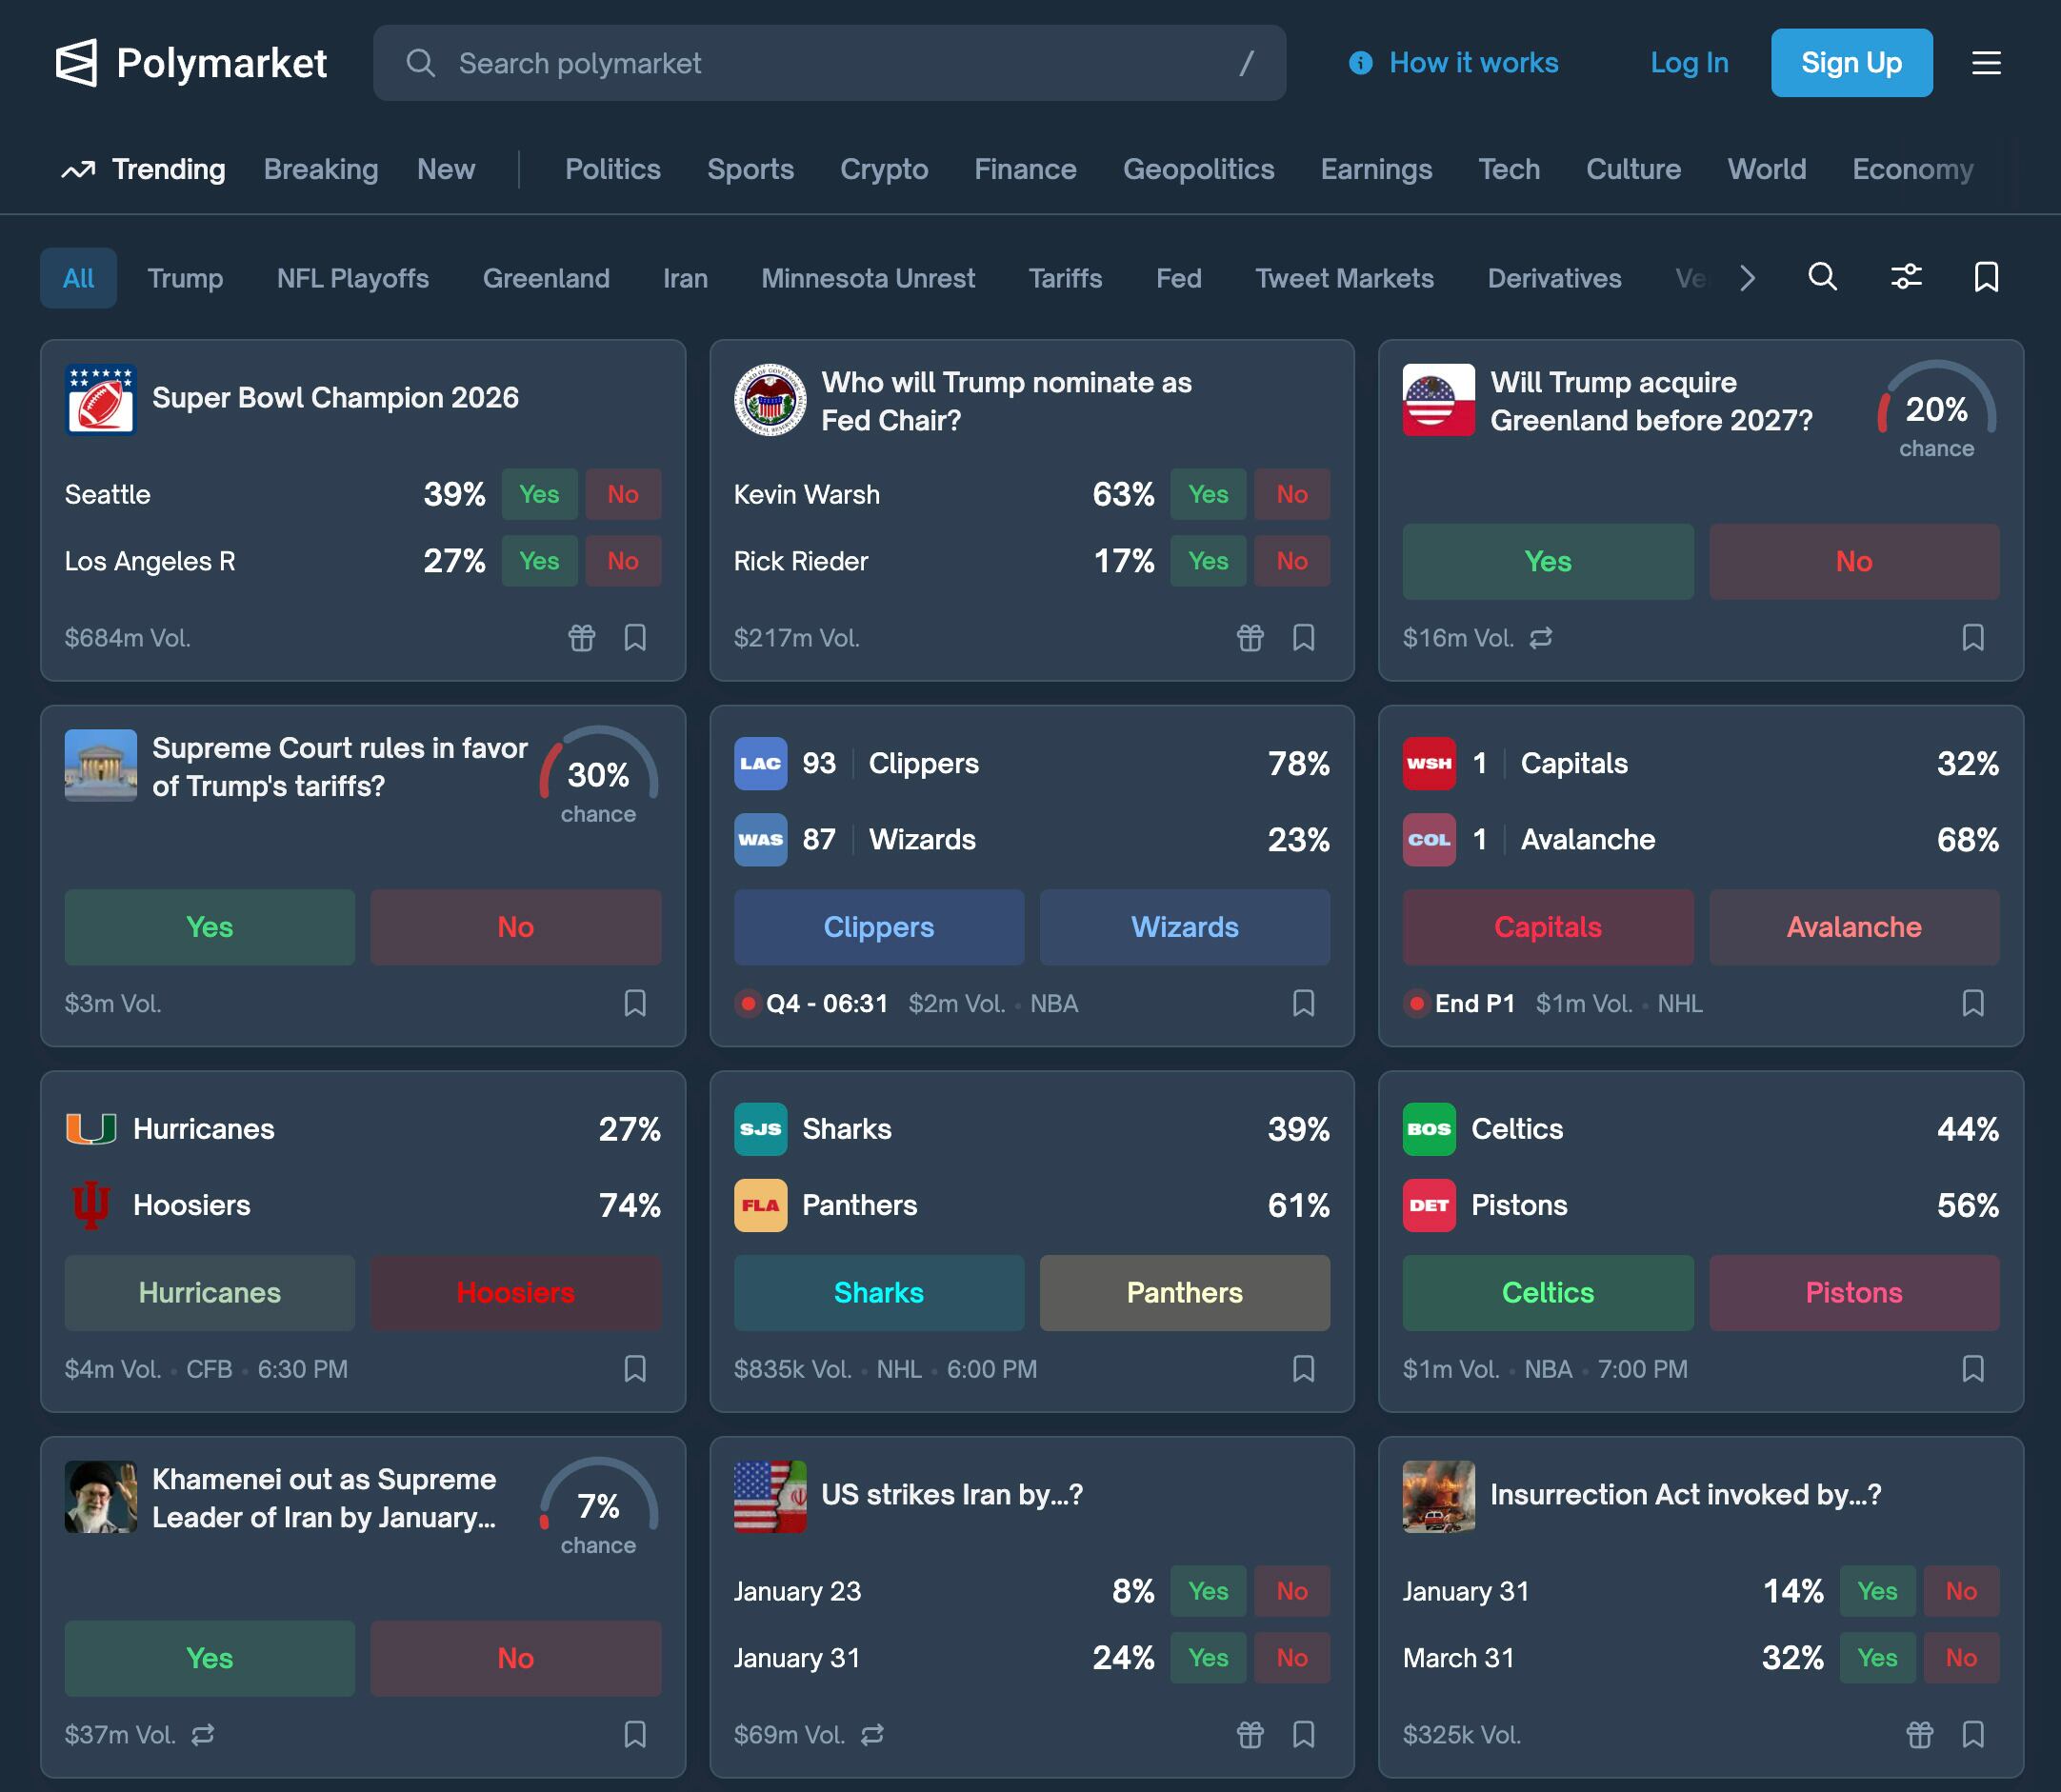
Task: Click the Polymarket logo icon
Action: (x=76, y=63)
